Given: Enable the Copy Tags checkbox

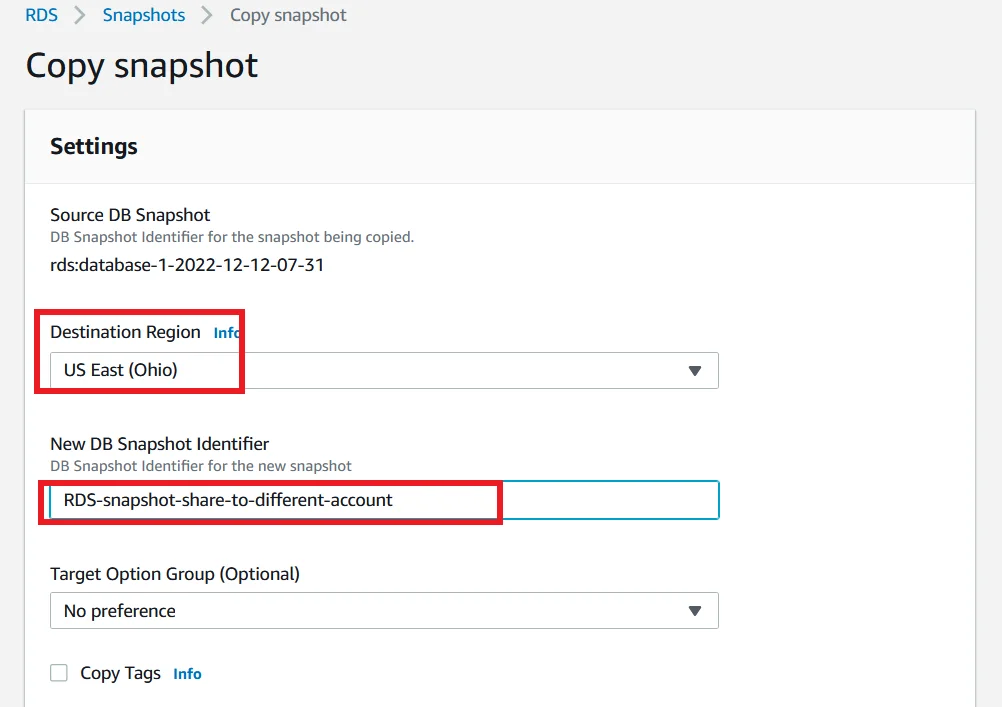Looking at the screenshot, I should click(x=60, y=673).
